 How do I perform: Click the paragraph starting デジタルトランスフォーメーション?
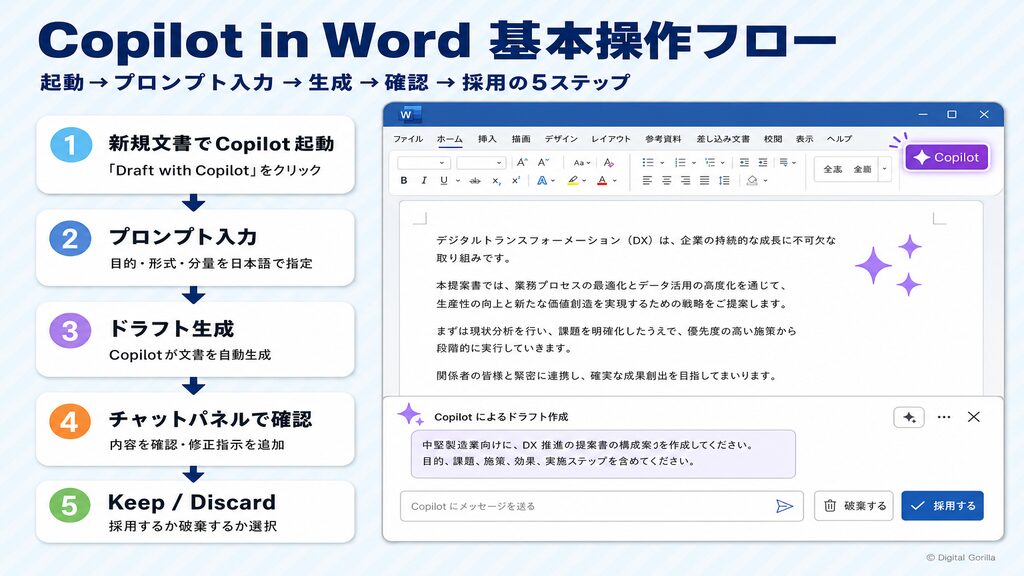pos(636,249)
